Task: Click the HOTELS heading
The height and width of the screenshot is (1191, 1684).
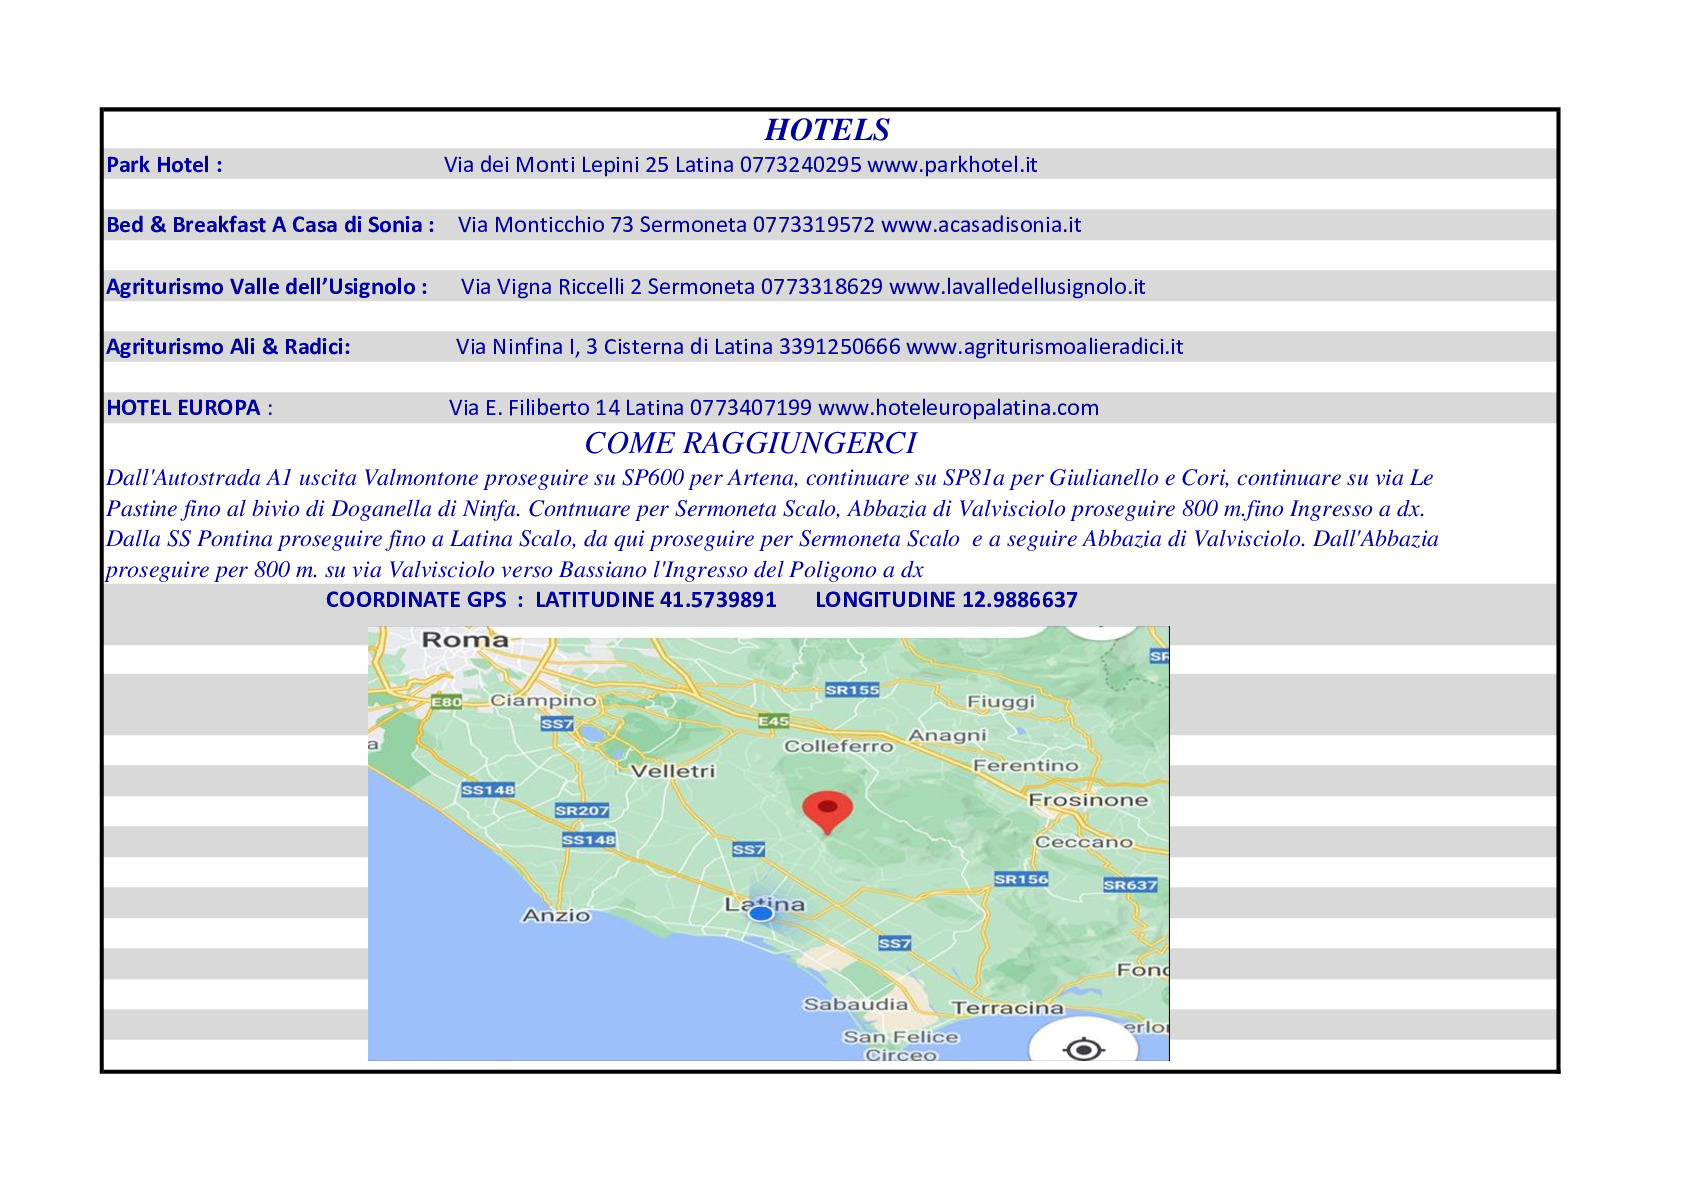Action: [826, 130]
